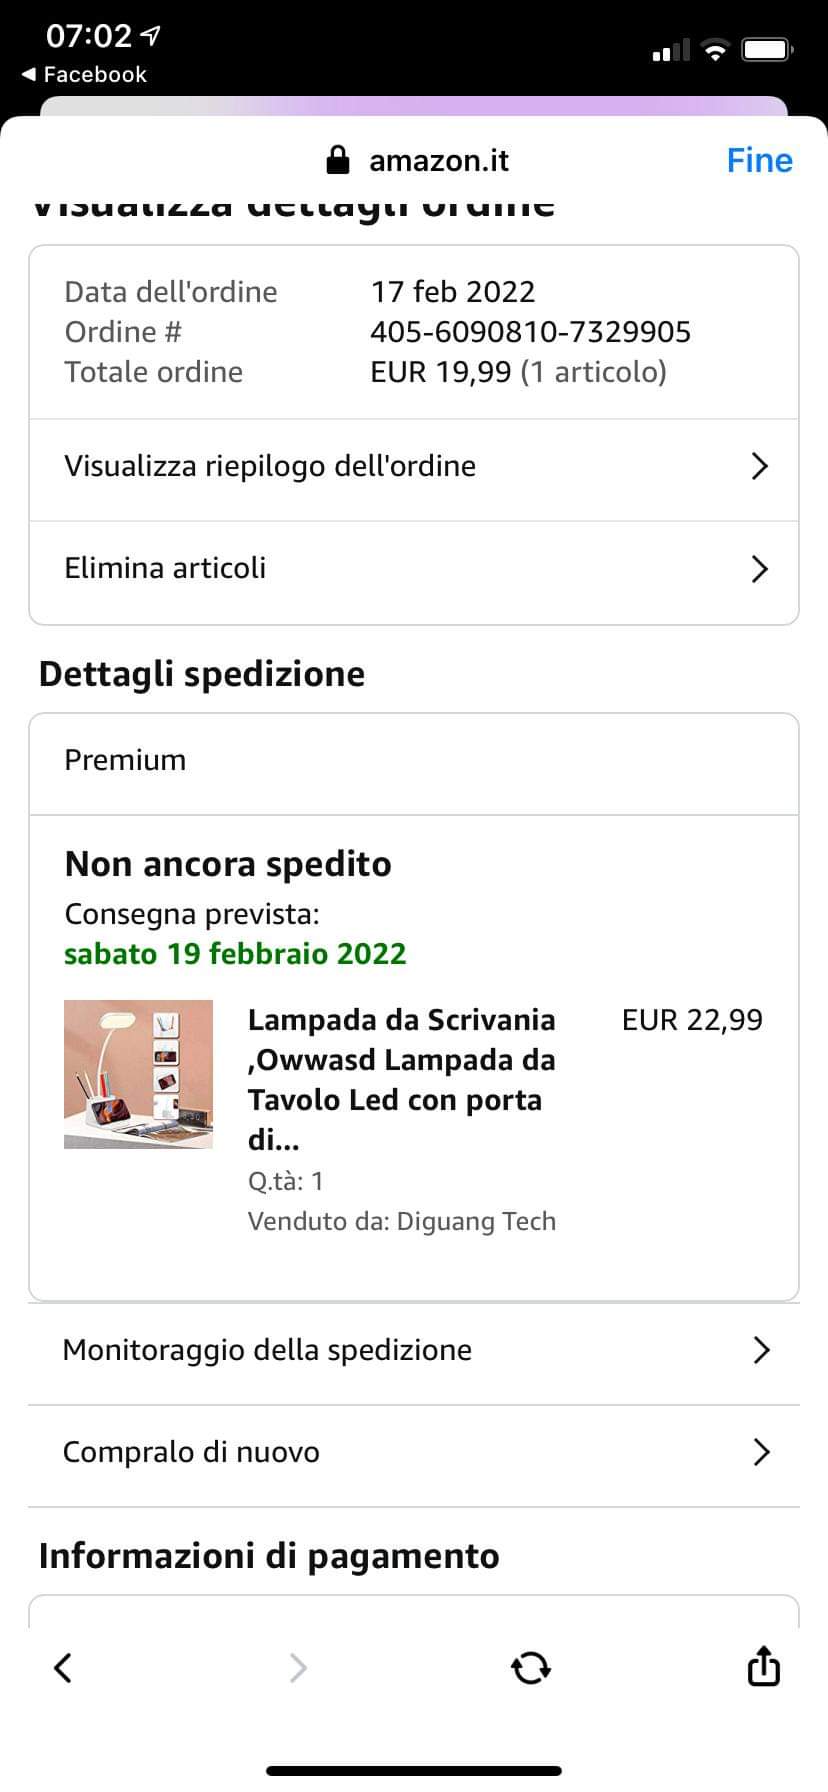Tap the padlock icon beside amazon.it
This screenshot has height=1792, width=828.
point(338,160)
